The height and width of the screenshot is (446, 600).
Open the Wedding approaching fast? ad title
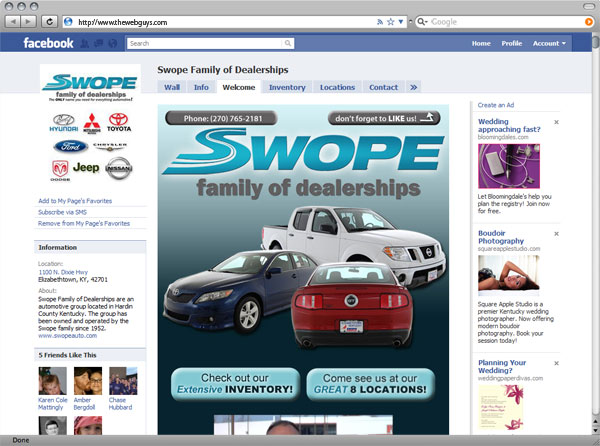click(509, 125)
